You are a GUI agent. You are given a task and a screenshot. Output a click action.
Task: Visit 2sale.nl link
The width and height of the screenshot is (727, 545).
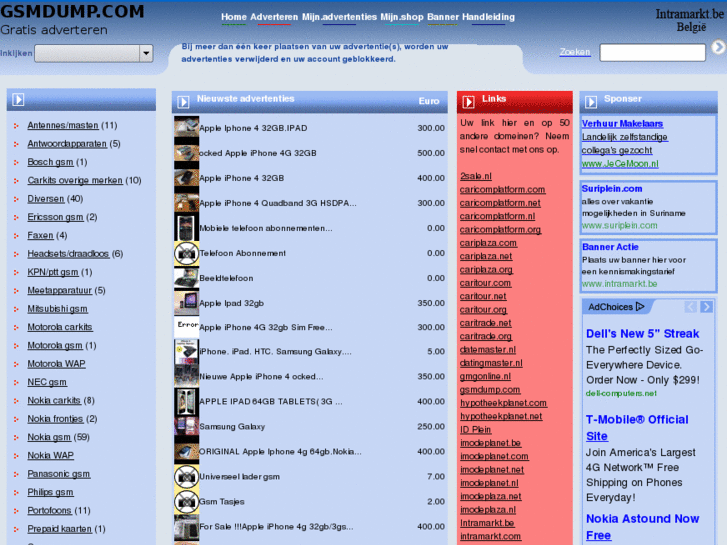(476, 176)
